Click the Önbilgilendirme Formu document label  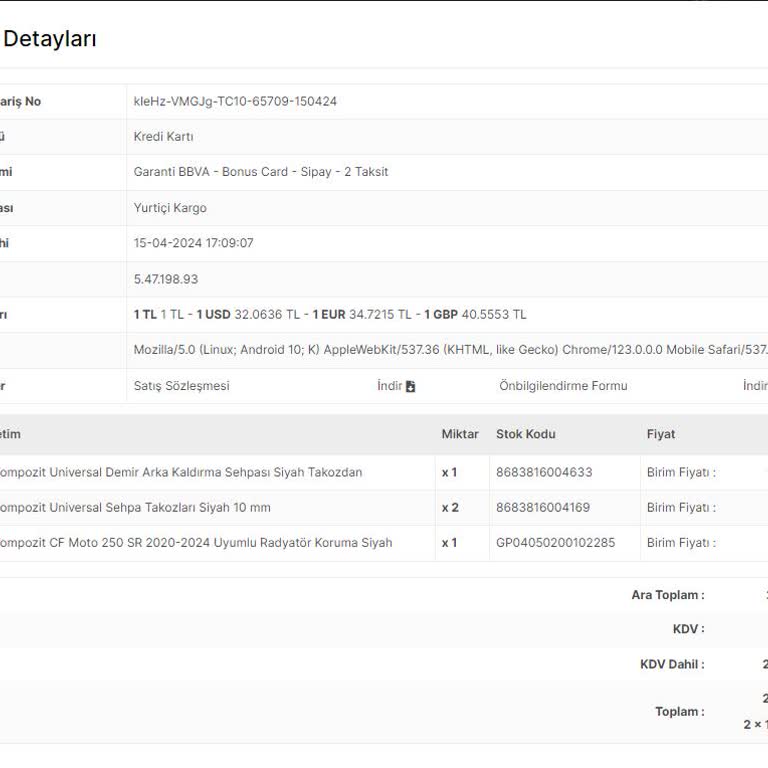(563, 386)
